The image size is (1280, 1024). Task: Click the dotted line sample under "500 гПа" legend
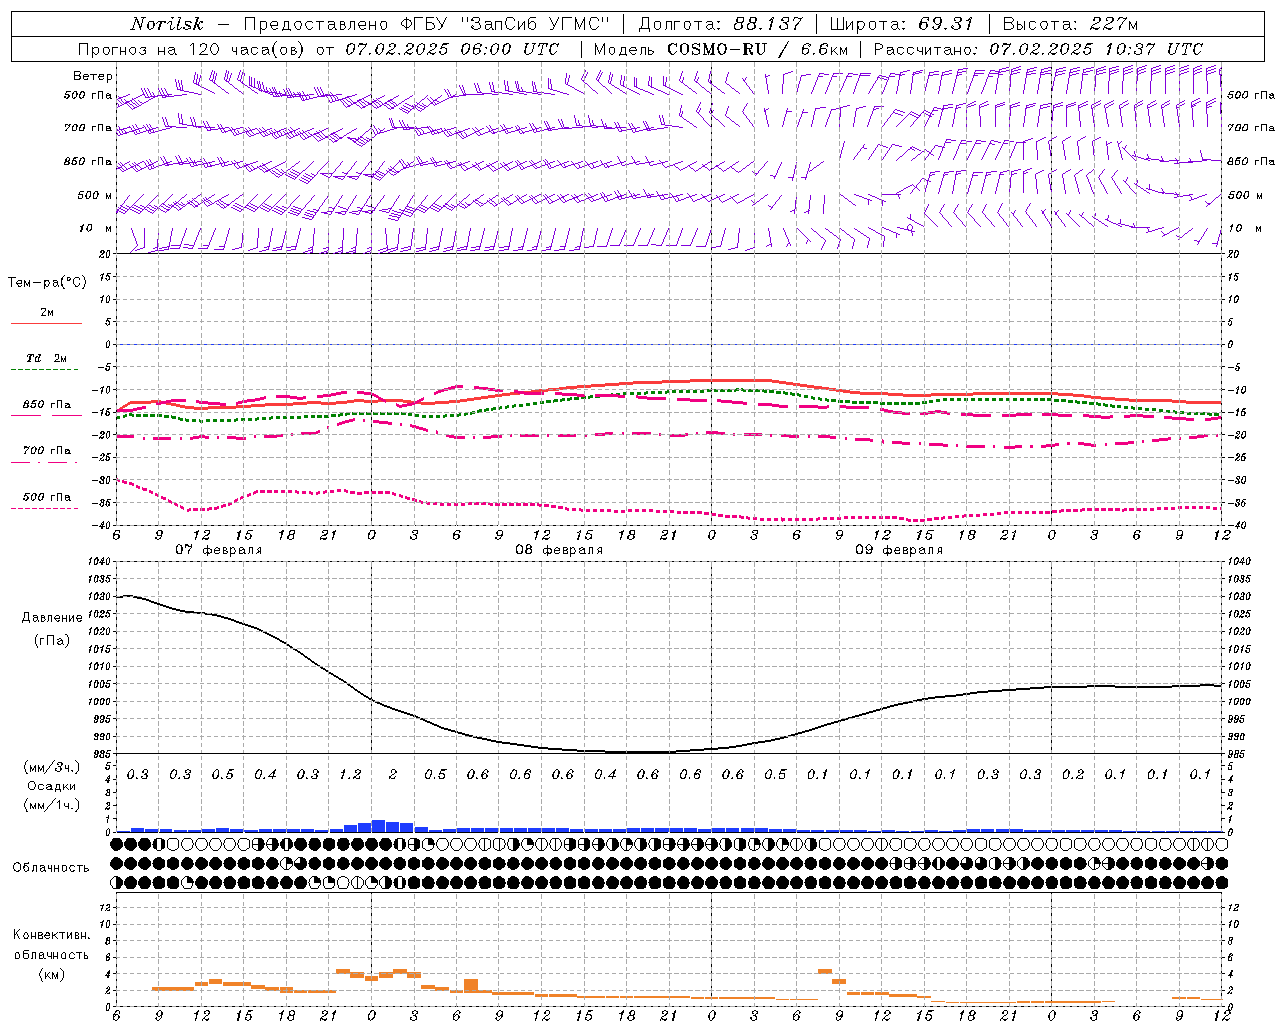click(44, 508)
